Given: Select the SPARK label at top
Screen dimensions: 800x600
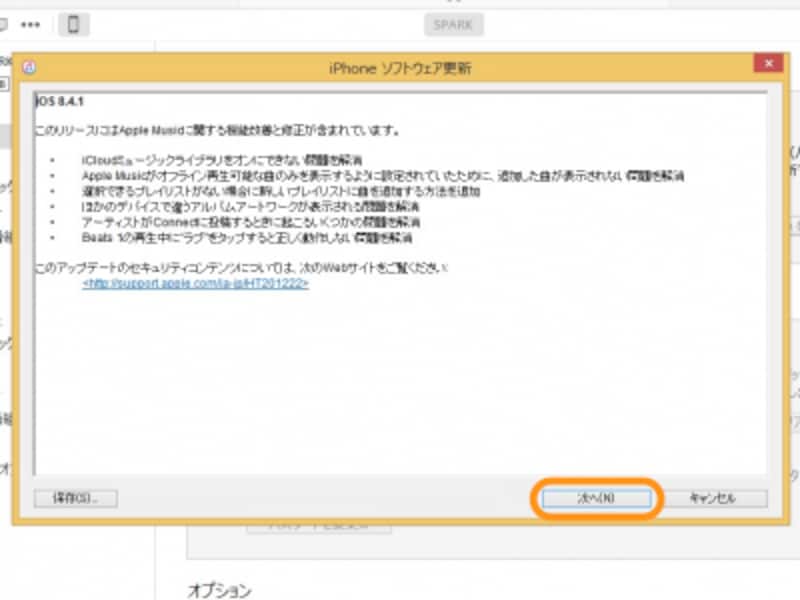Looking at the screenshot, I should click(x=454, y=25).
